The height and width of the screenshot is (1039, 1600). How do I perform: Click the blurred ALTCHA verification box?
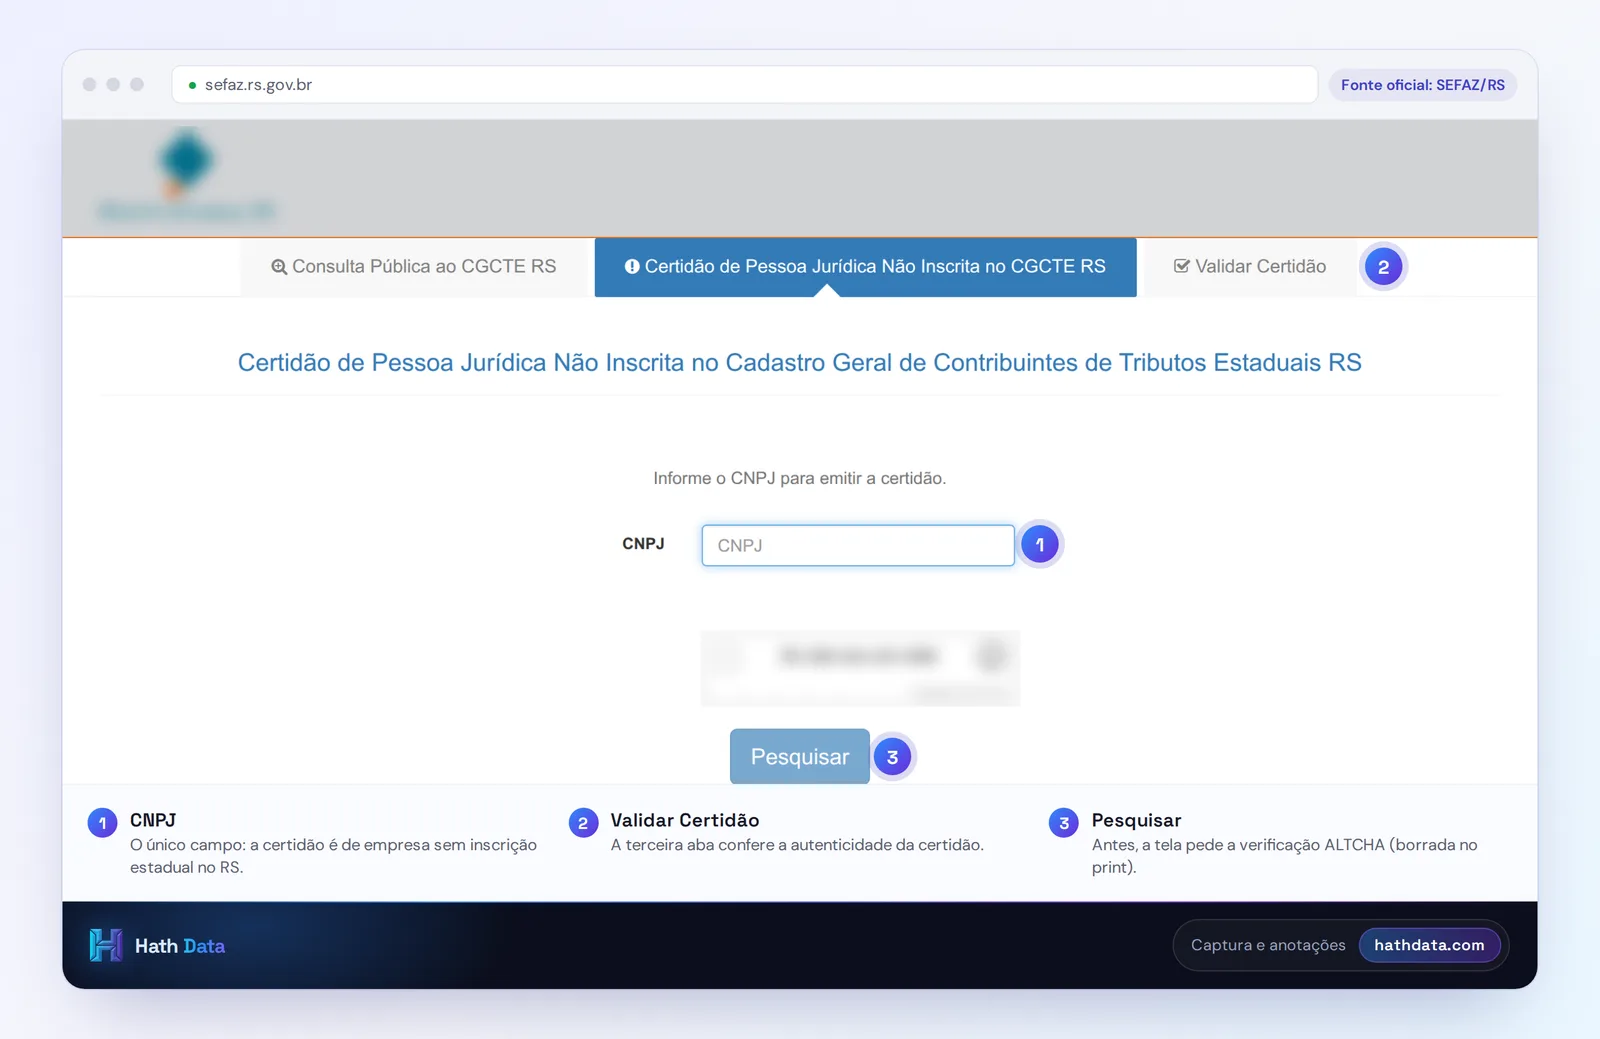(860, 668)
